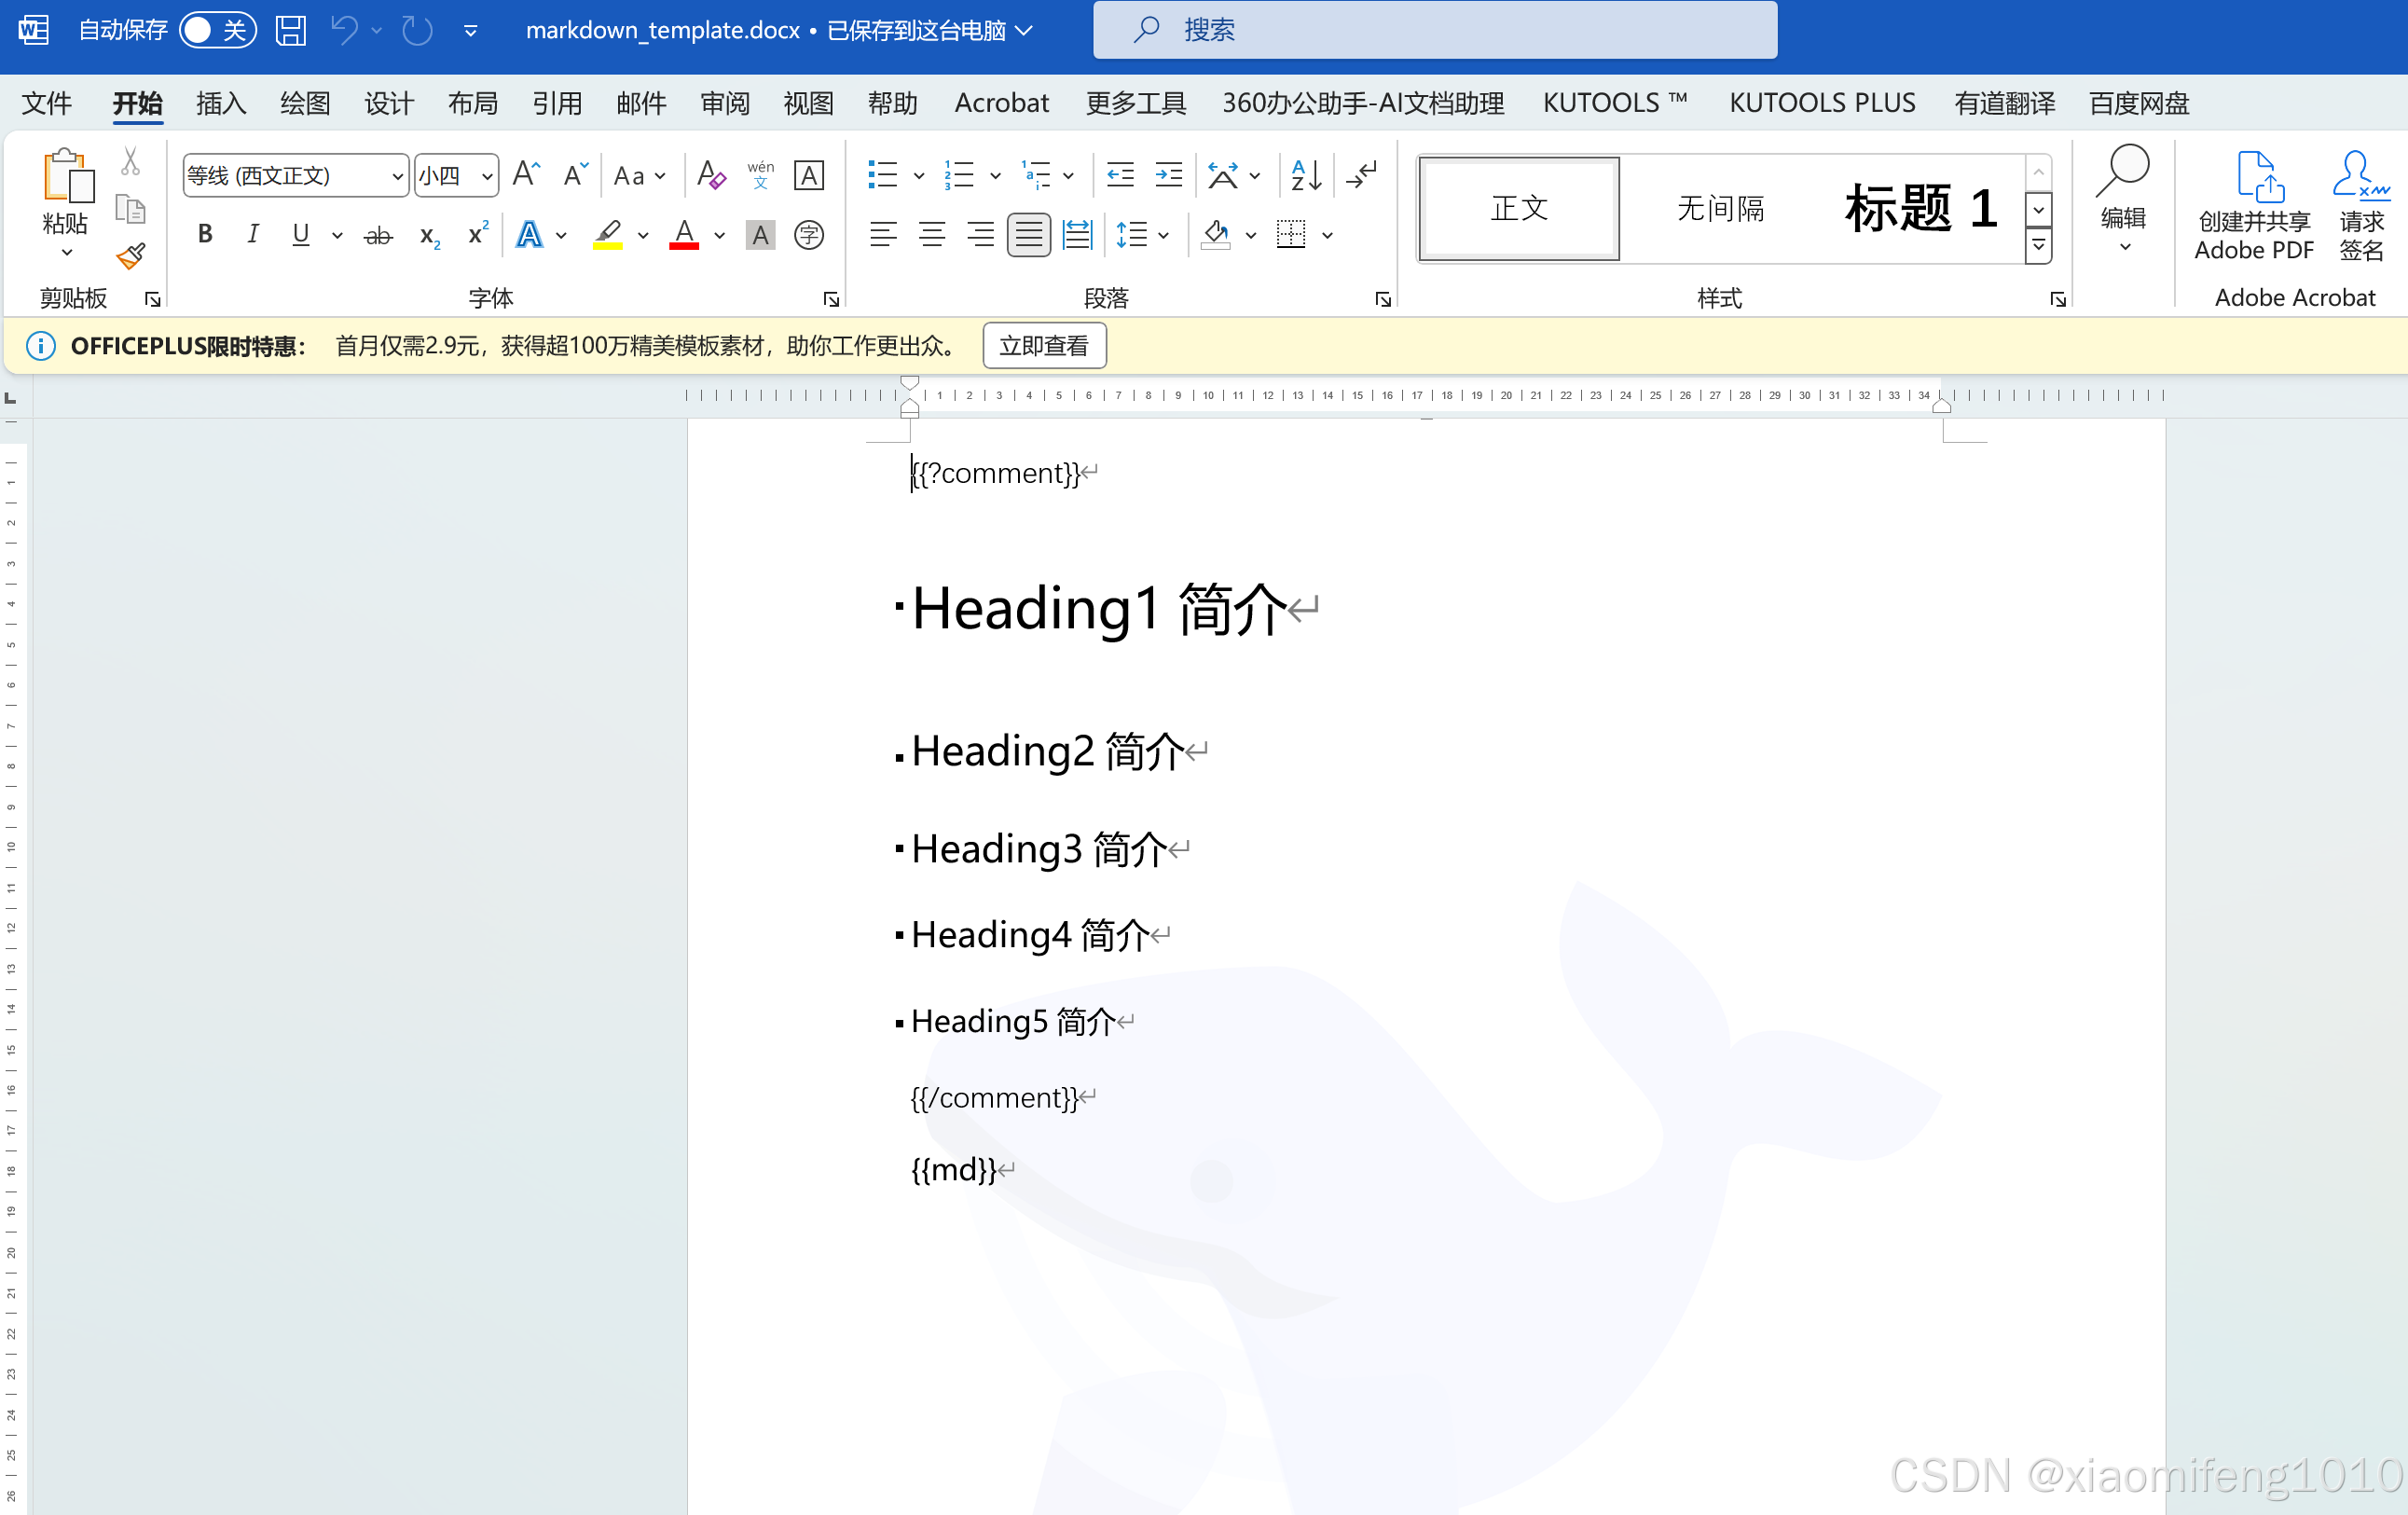Apply the red font color swatch
This screenshot has height=1515, width=2408.
point(684,236)
